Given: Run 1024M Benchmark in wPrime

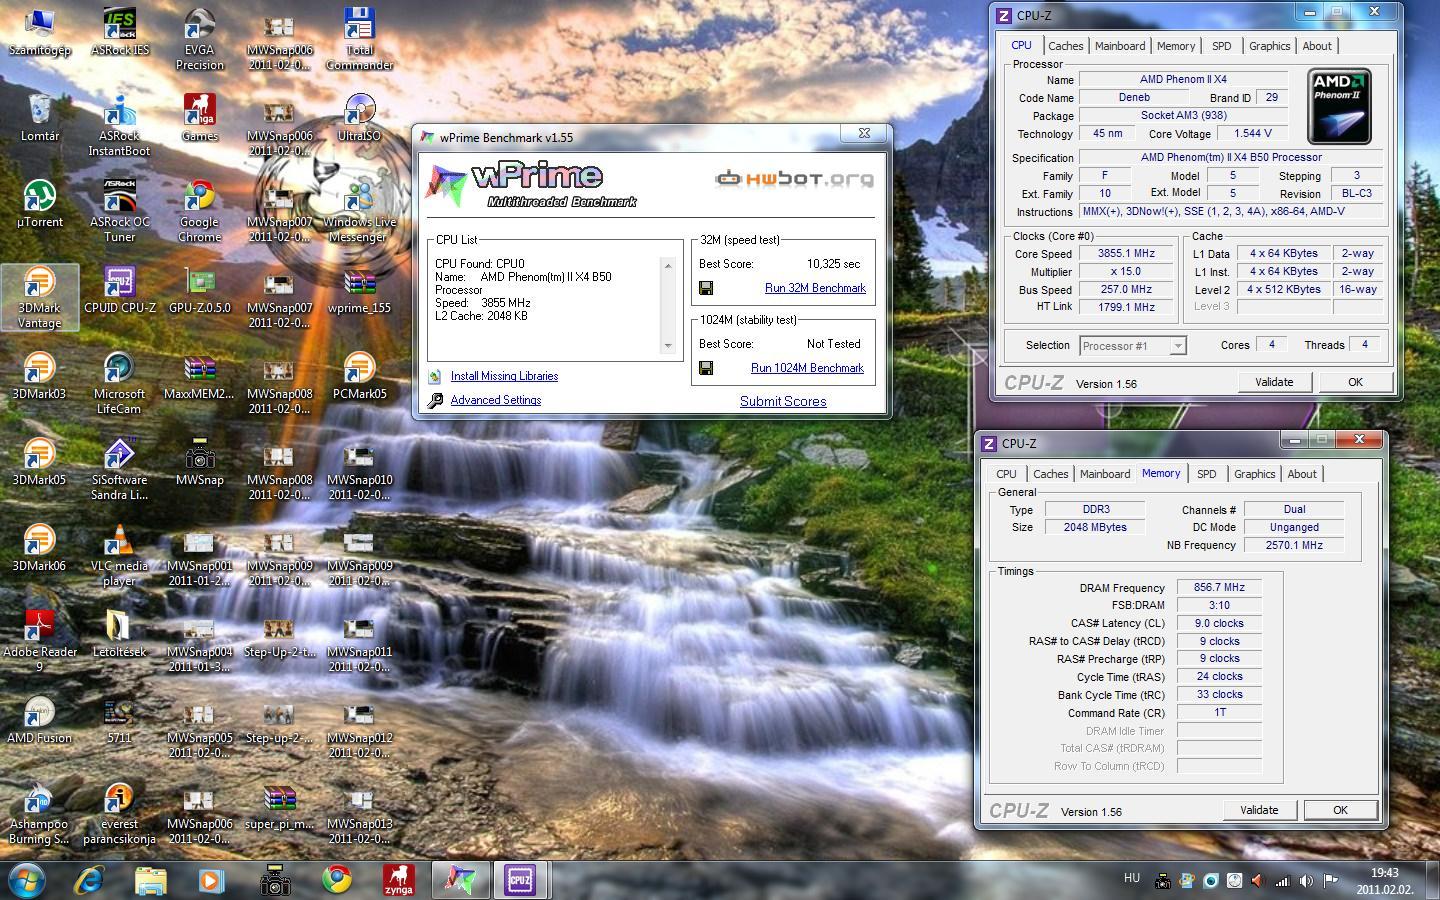Looking at the screenshot, I should coord(807,368).
